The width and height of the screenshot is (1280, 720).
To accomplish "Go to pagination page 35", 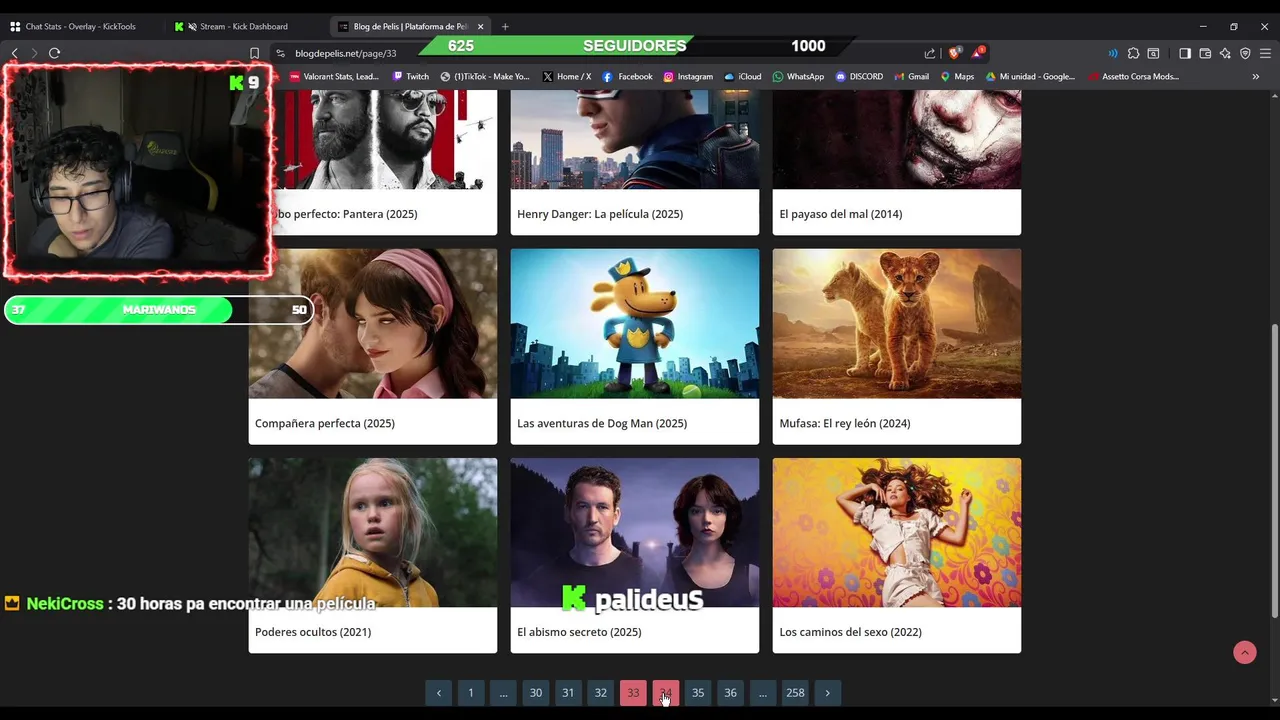I will pos(698,693).
